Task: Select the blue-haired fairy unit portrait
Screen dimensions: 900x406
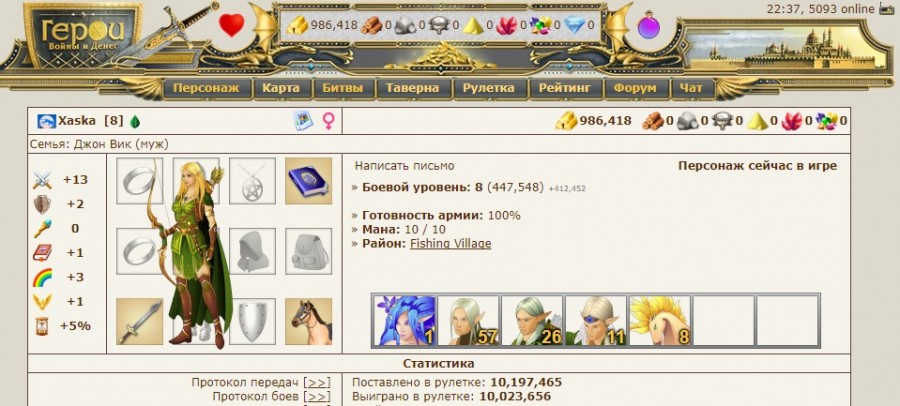Action: point(405,320)
